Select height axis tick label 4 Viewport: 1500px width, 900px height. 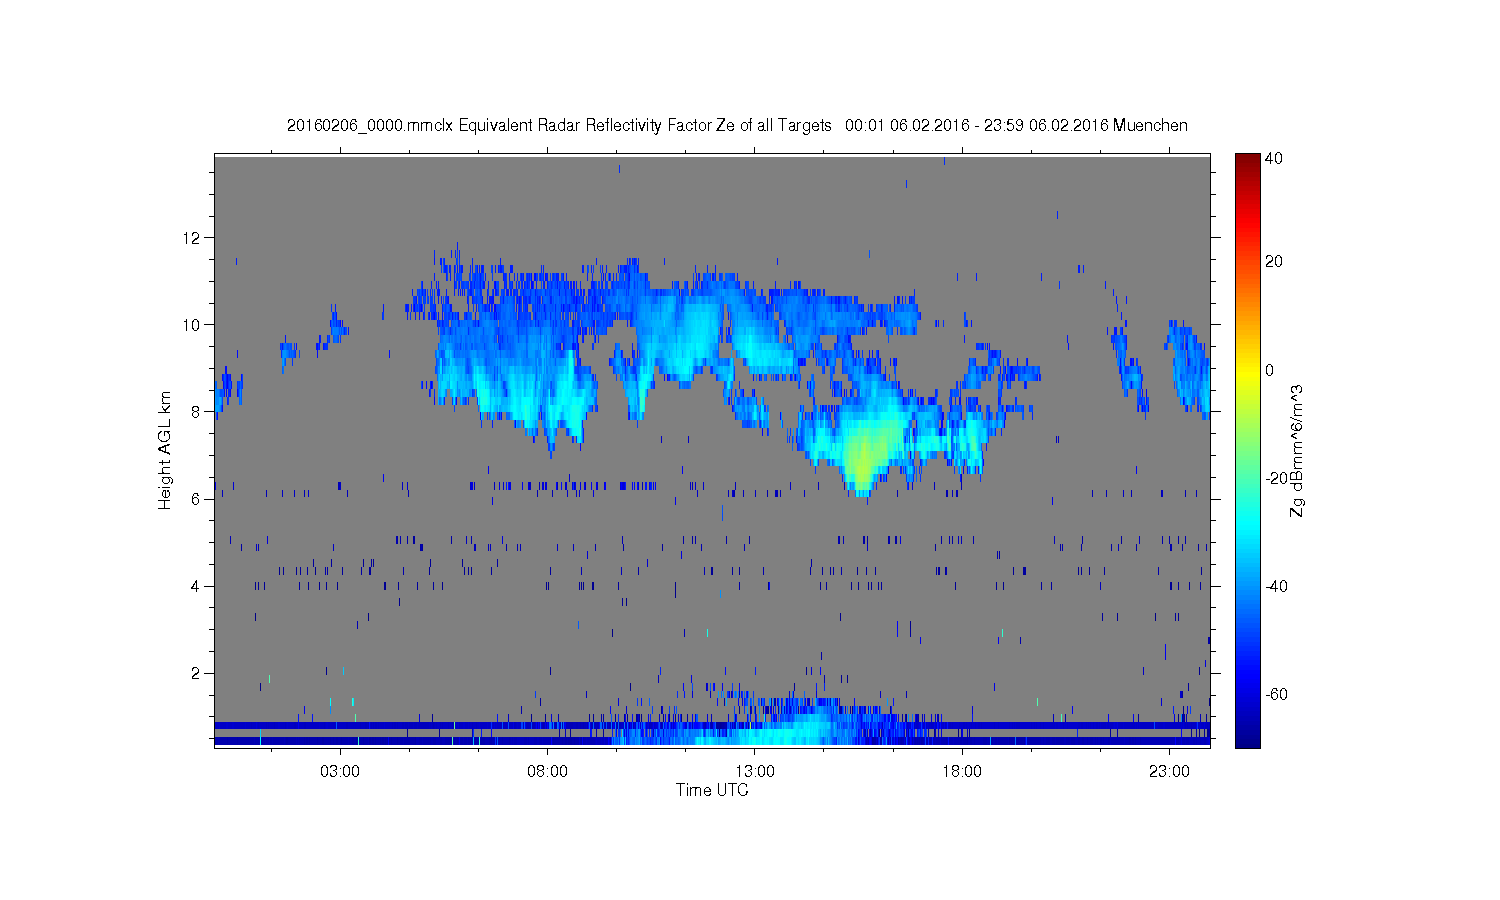(197, 586)
